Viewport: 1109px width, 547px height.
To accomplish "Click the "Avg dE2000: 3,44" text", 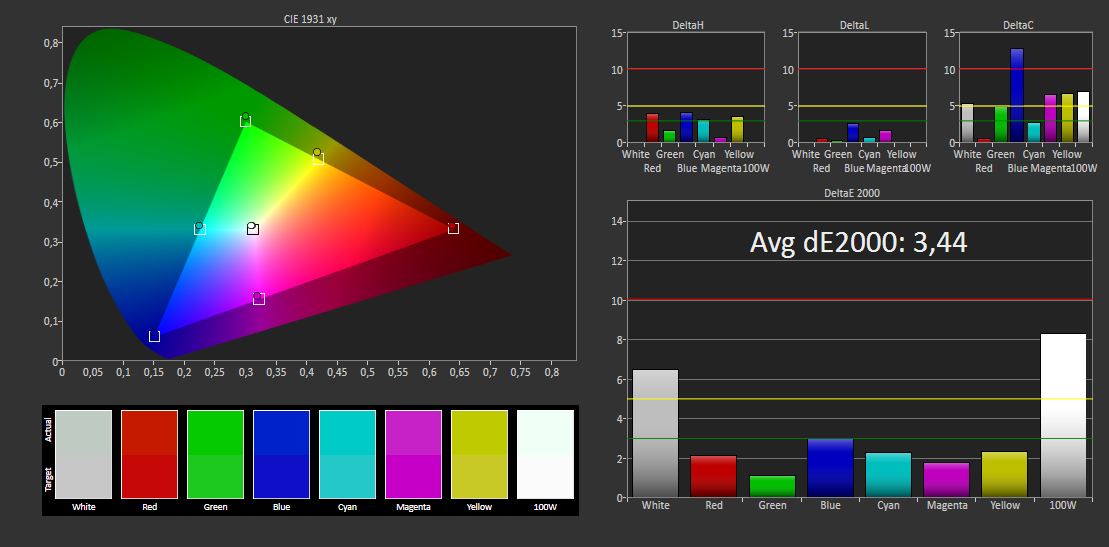I will tap(859, 242).
